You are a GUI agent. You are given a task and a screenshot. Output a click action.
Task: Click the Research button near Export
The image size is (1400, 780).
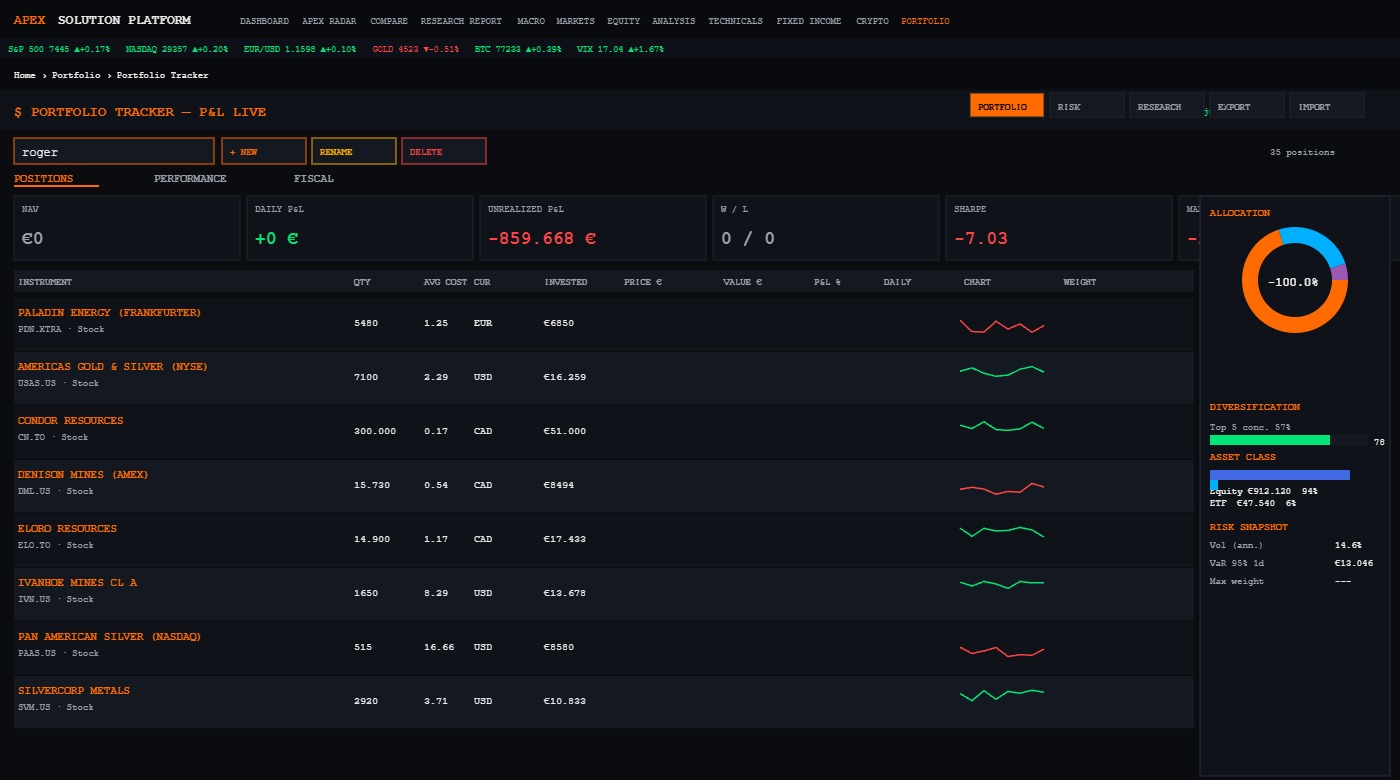click(1167, 105)
